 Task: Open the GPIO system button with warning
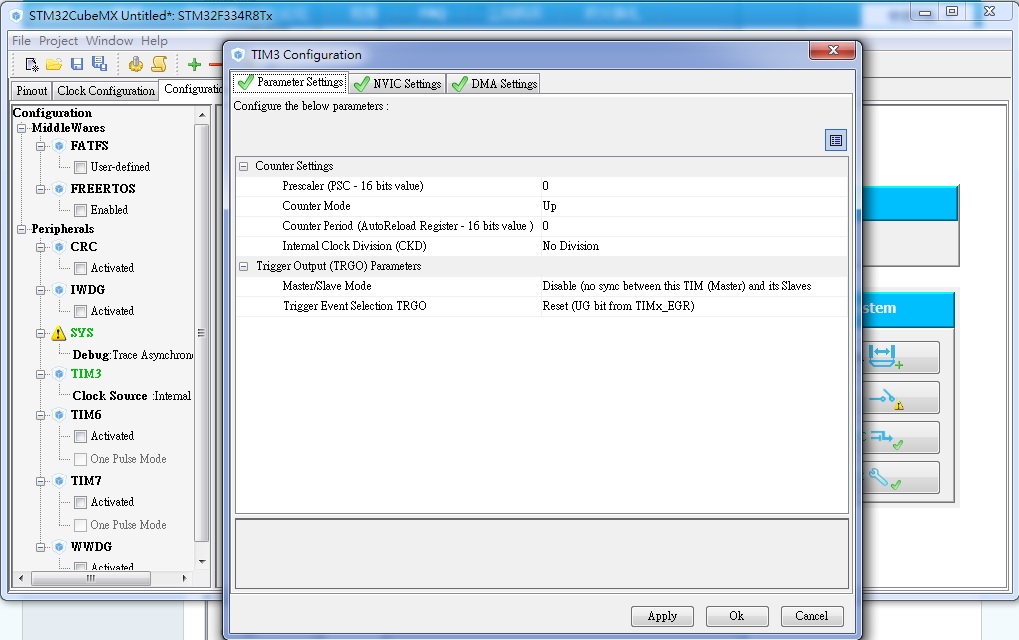click(x=901, y=397)
